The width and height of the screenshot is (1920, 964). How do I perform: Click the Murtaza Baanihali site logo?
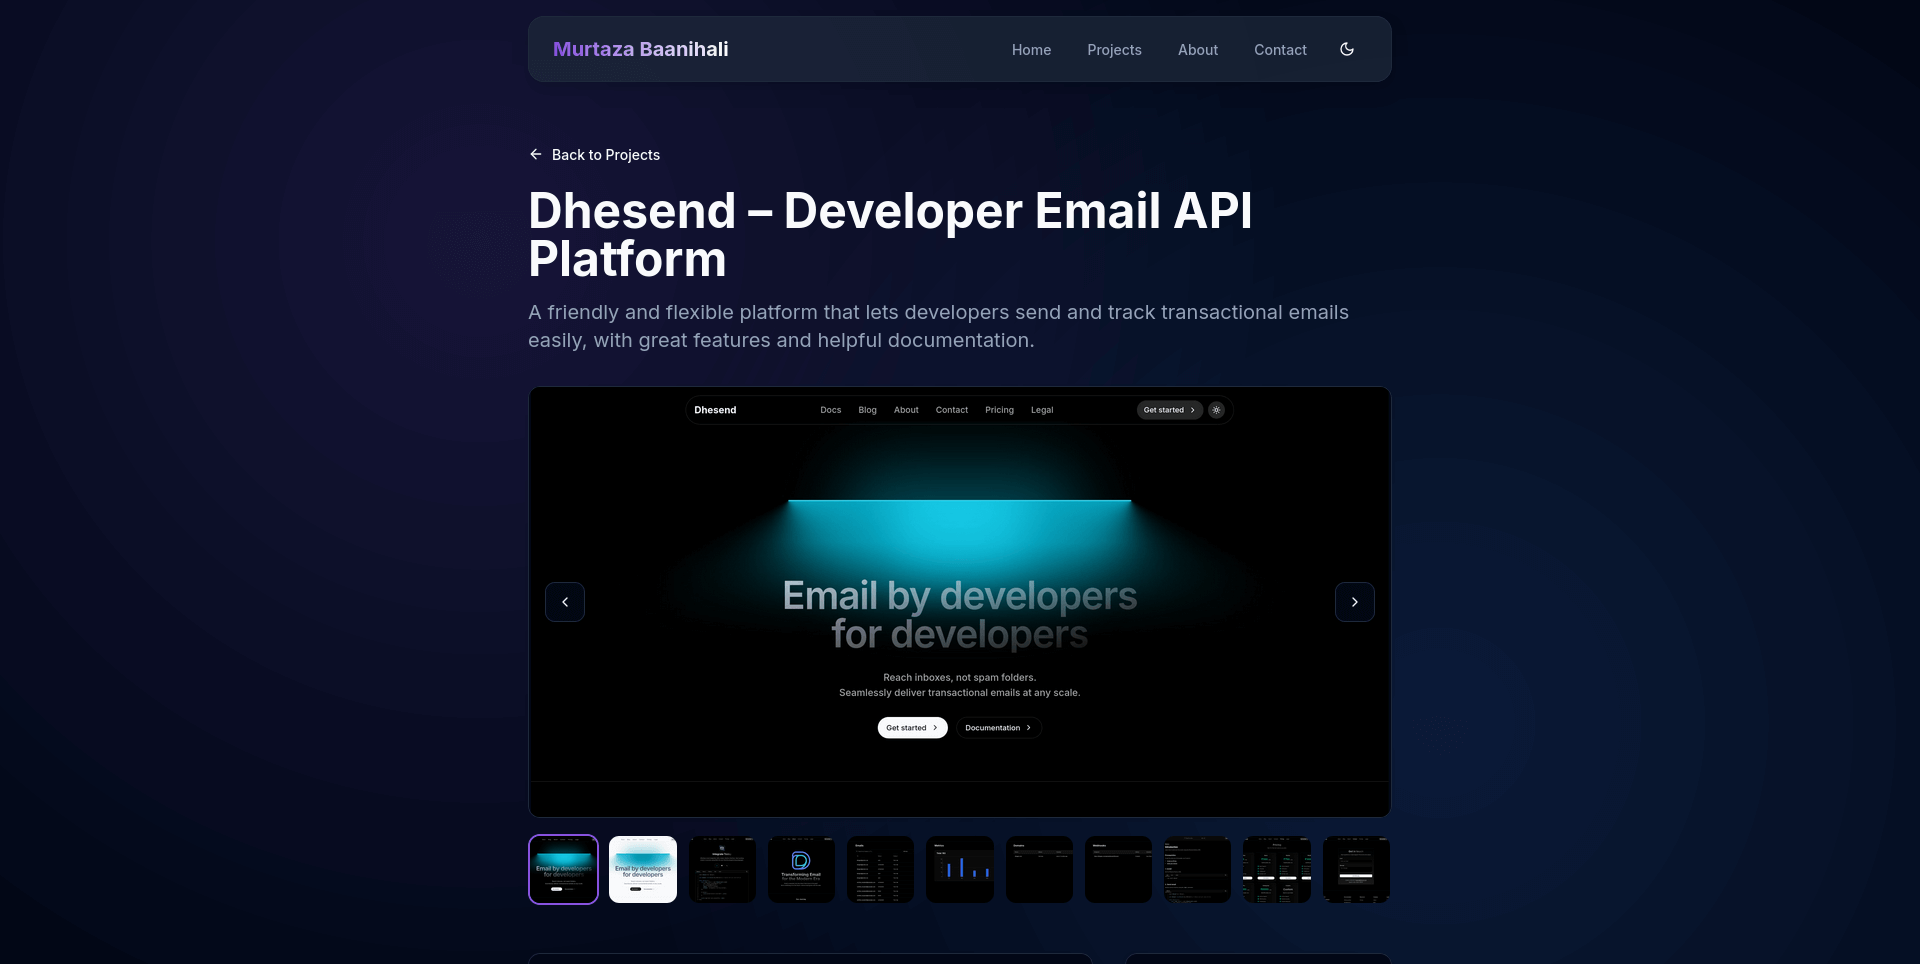(x=640, y=49)
